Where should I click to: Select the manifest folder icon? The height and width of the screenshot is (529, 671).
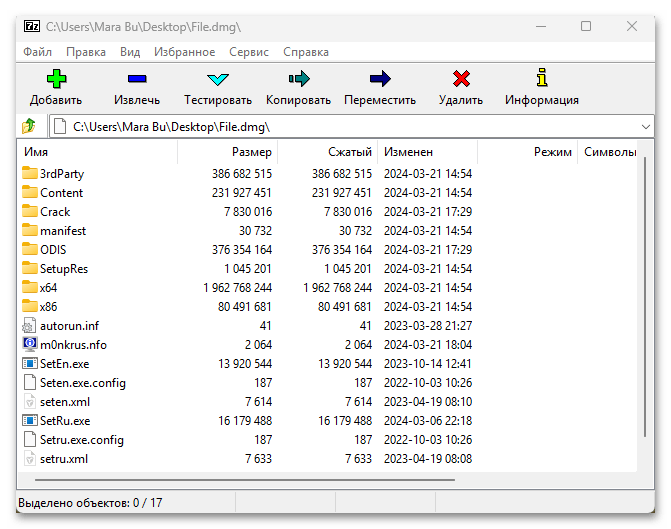tap(30, 230)
